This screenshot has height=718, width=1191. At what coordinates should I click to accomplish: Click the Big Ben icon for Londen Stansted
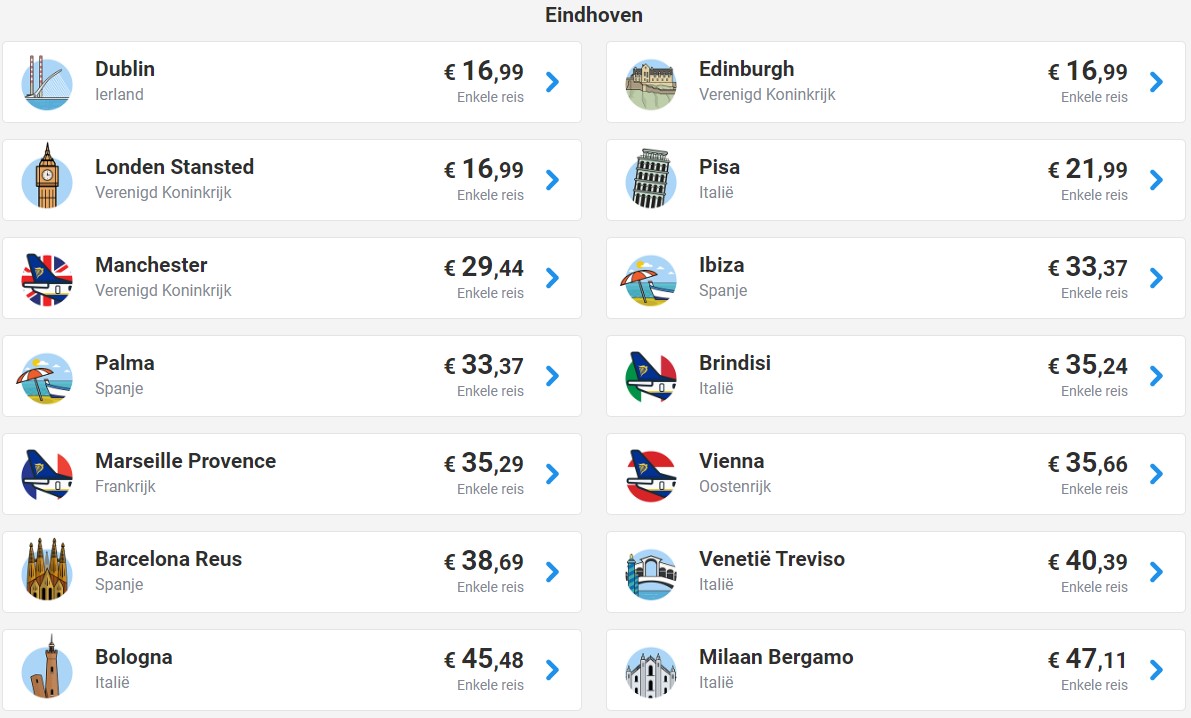[47, 177]
